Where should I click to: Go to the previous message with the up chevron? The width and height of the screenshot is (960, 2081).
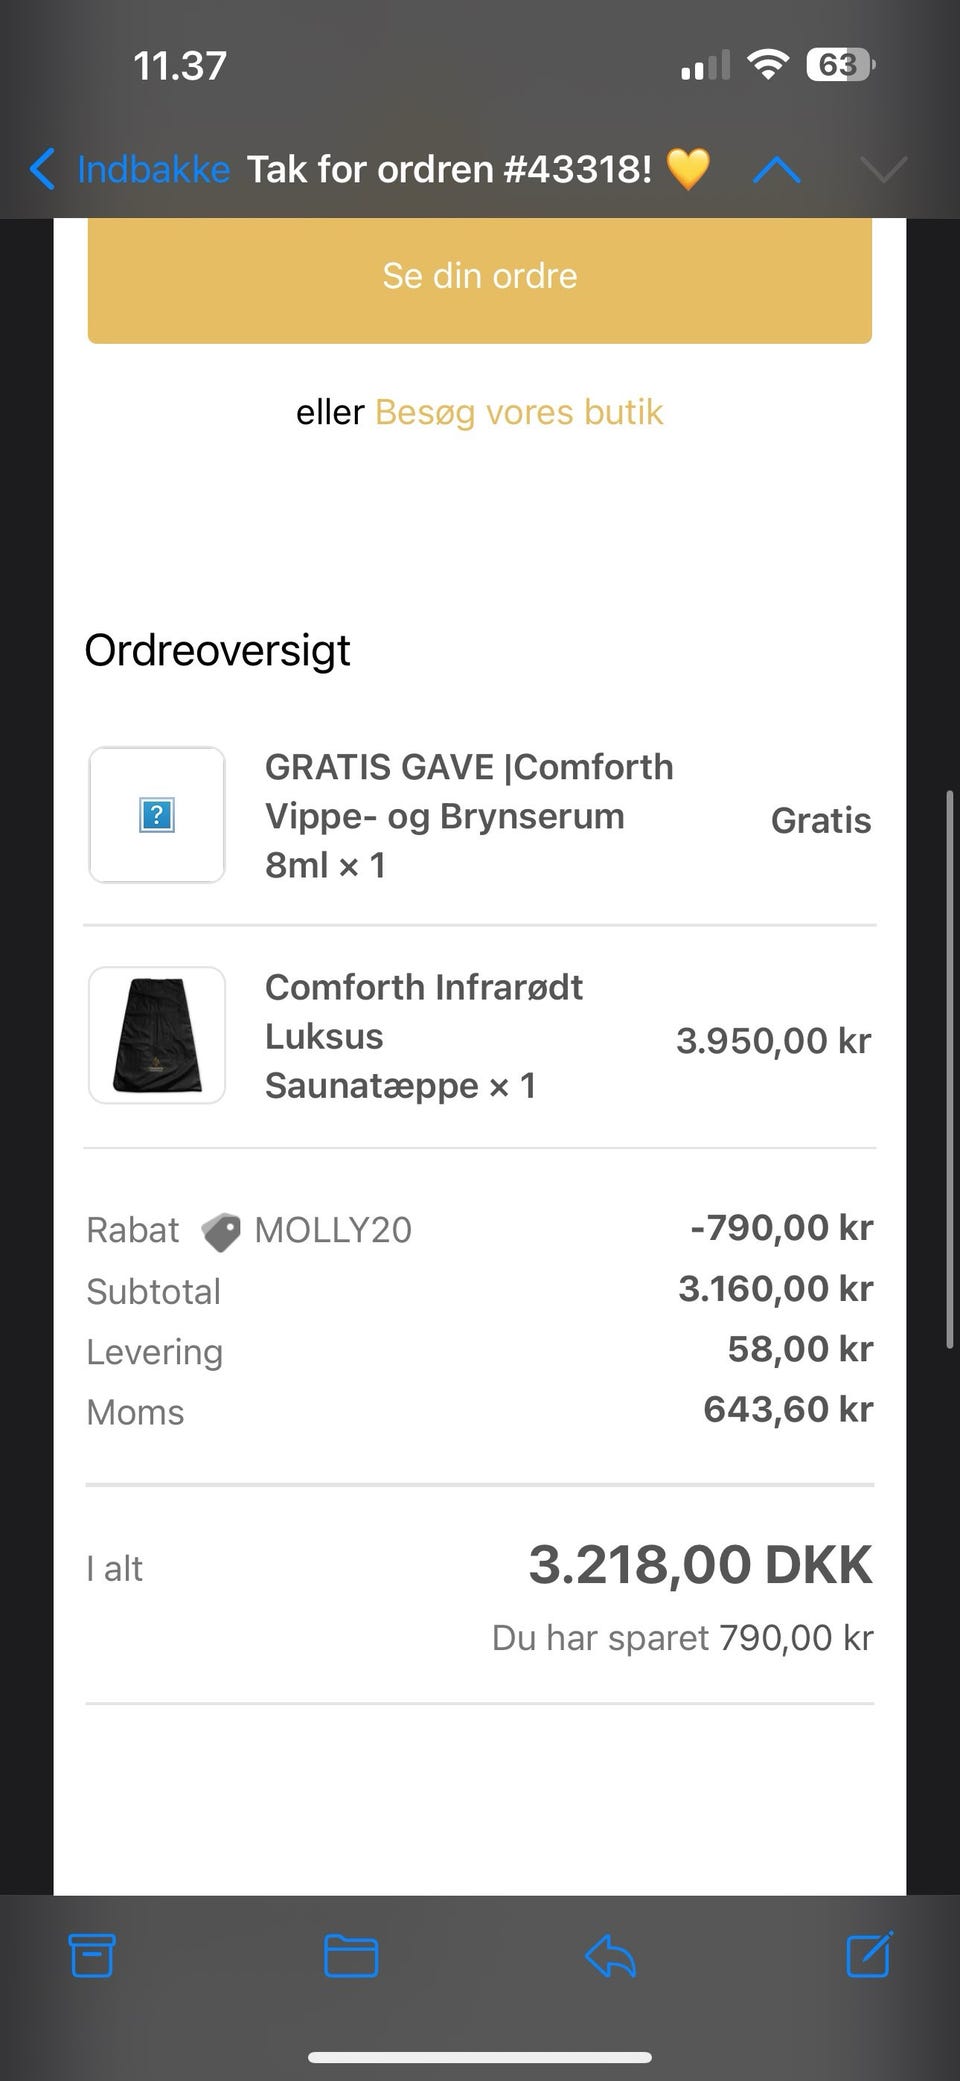pos(777,171)
